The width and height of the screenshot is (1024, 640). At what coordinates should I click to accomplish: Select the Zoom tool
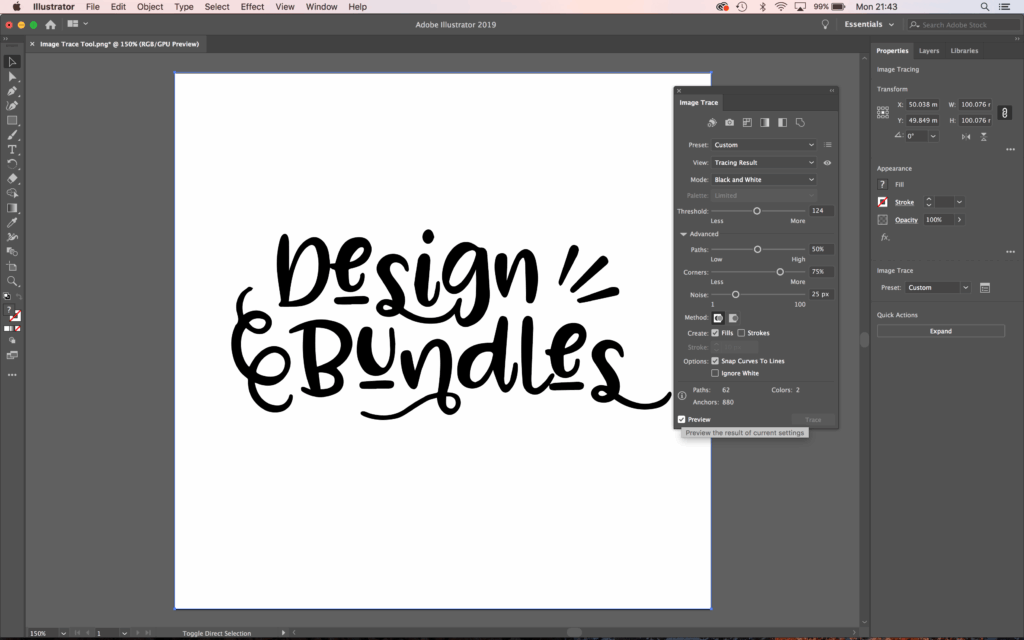[x=12, y=281]
